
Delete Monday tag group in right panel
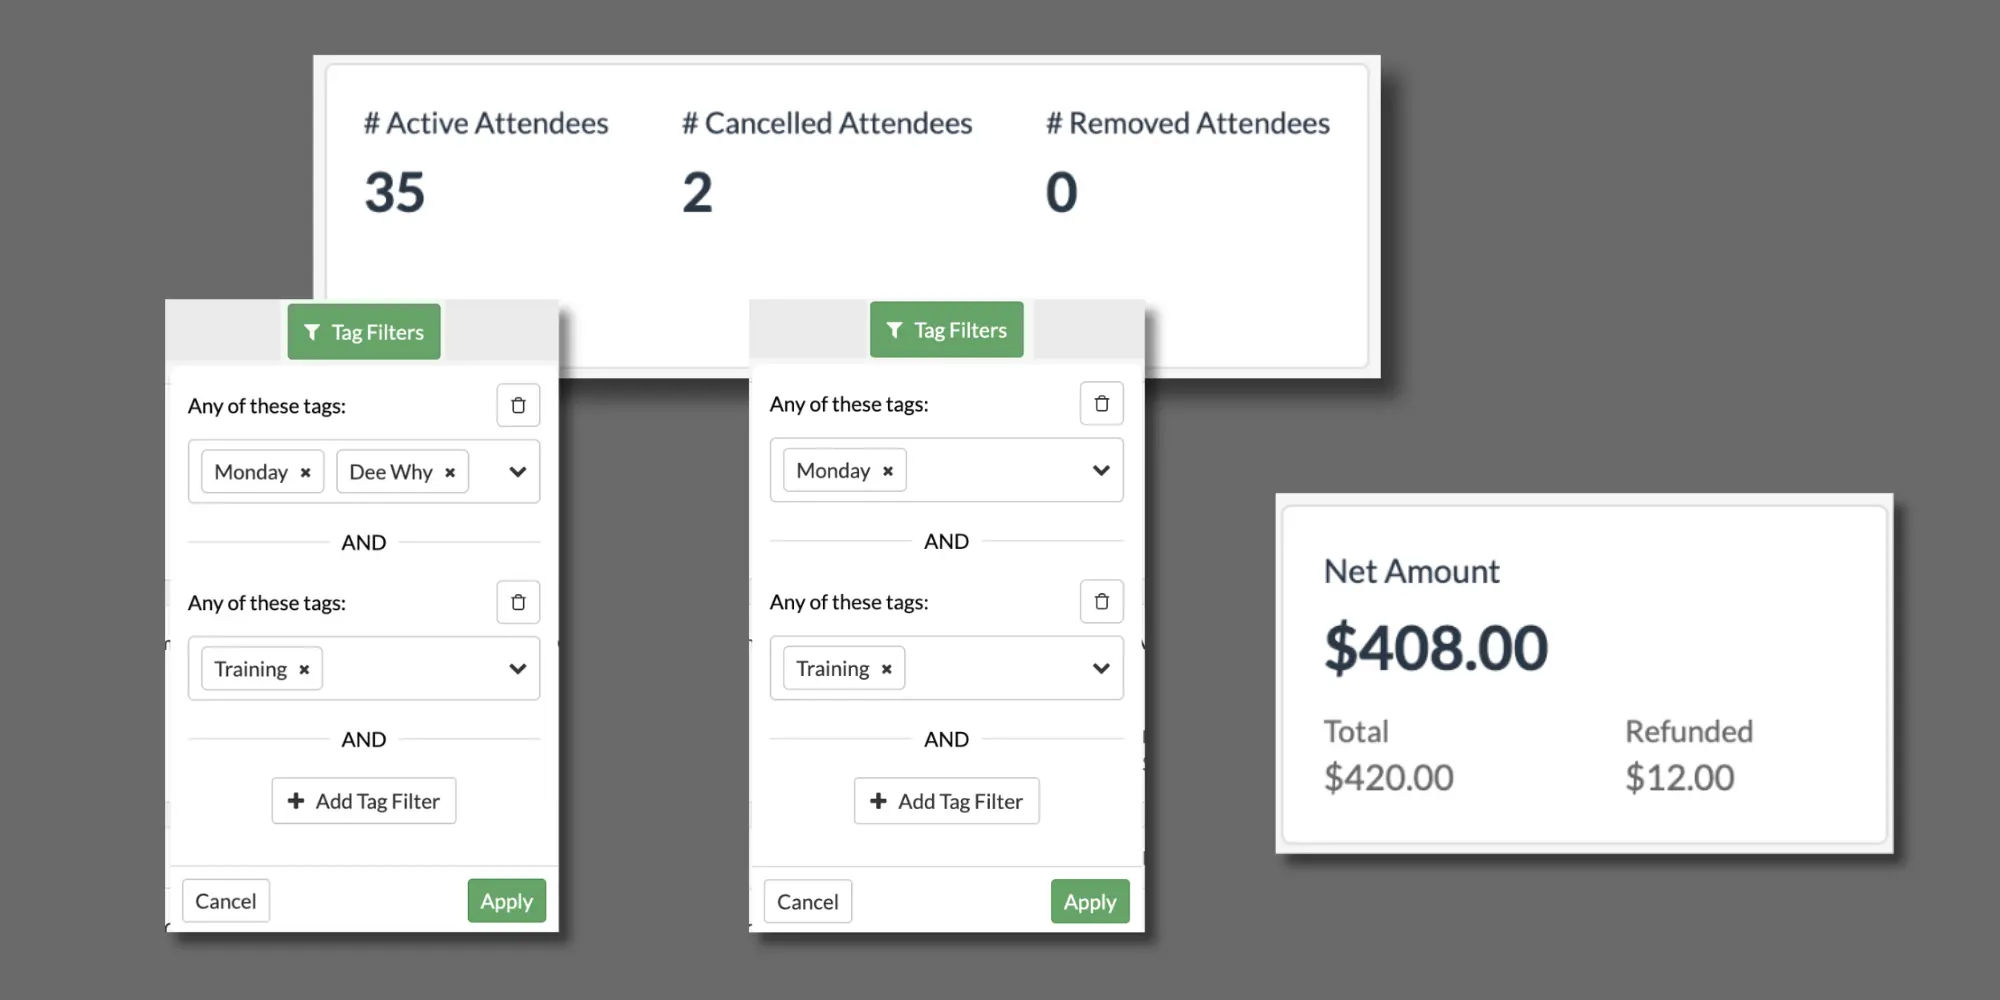1101,404
